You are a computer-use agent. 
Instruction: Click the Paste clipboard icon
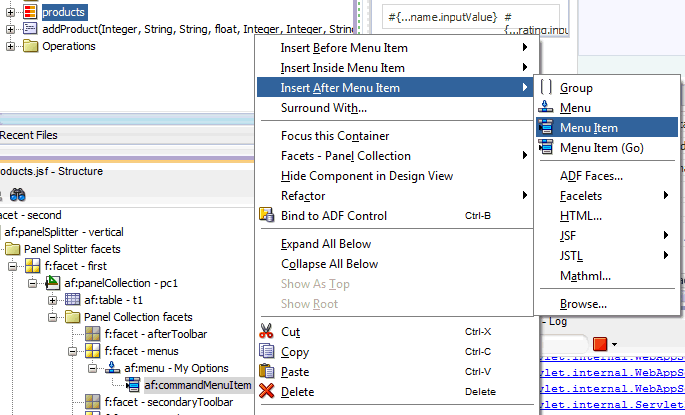[x=266, y=371]
